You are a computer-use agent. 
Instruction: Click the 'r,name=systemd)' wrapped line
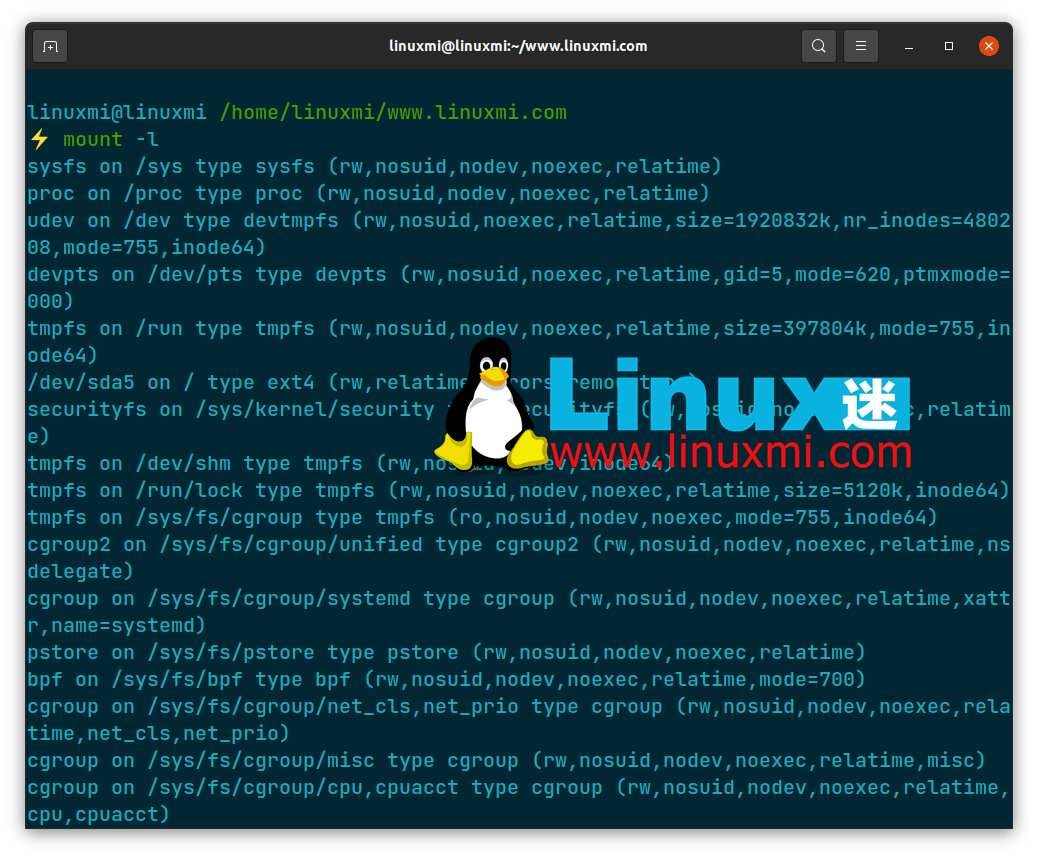tap(117, 626)
